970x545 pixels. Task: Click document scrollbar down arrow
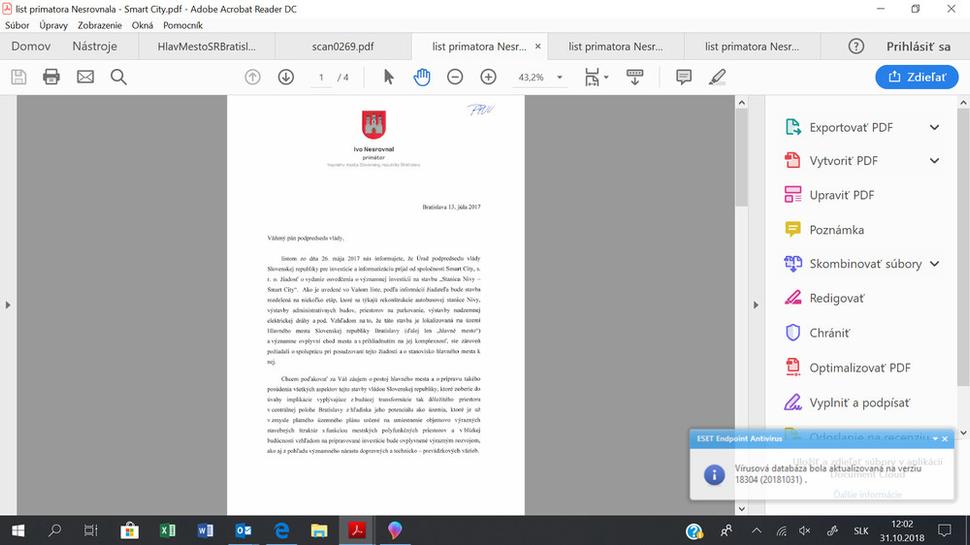[x=742, y=509]
